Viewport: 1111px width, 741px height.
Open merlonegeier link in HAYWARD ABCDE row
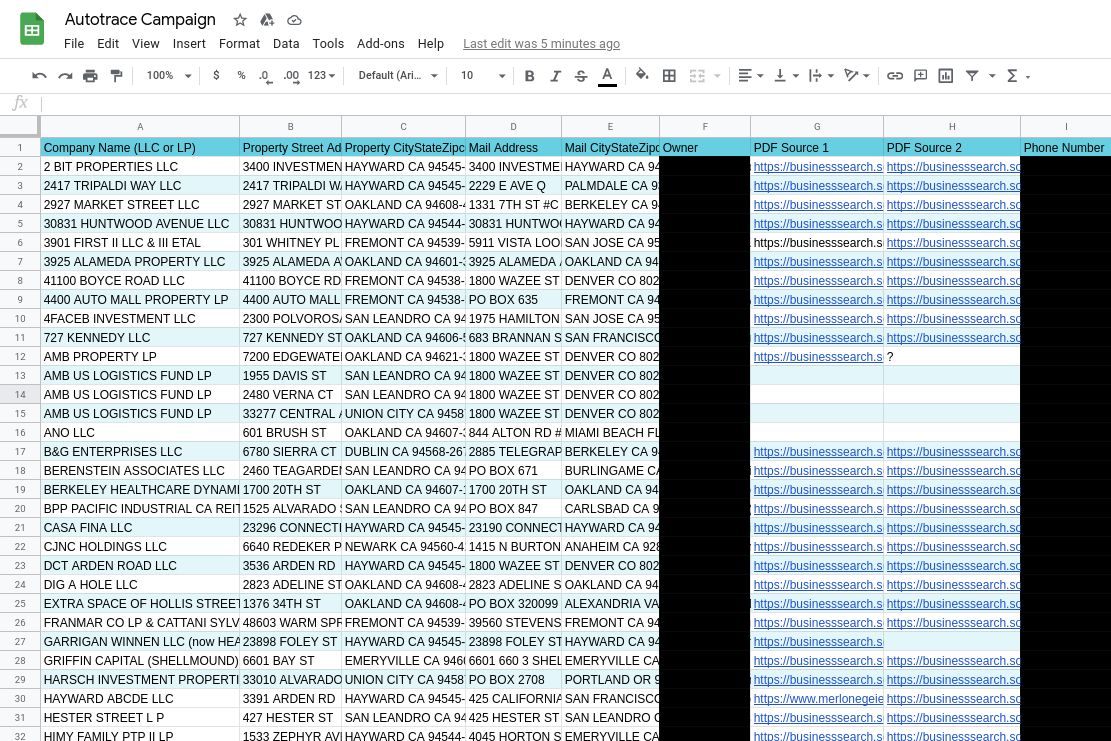point(818,698)
